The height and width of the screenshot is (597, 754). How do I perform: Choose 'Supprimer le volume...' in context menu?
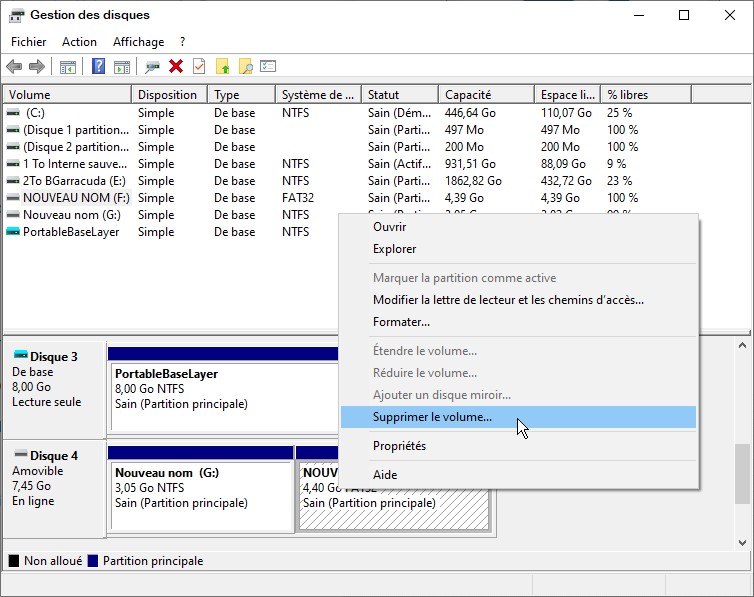pyautogui.click(x=432, y=417)
